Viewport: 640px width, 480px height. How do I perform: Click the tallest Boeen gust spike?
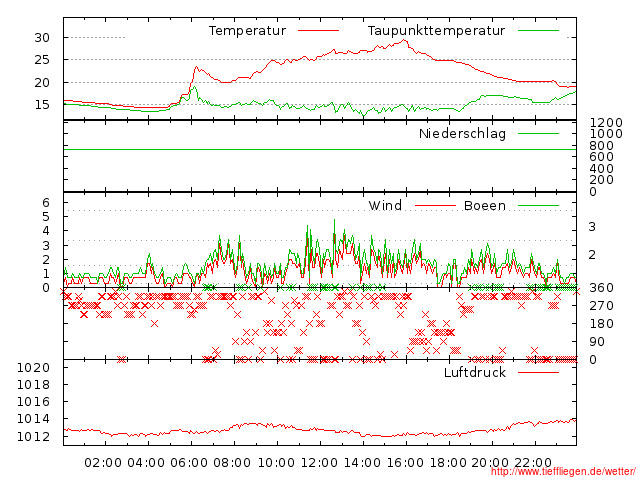coord(335,222)
